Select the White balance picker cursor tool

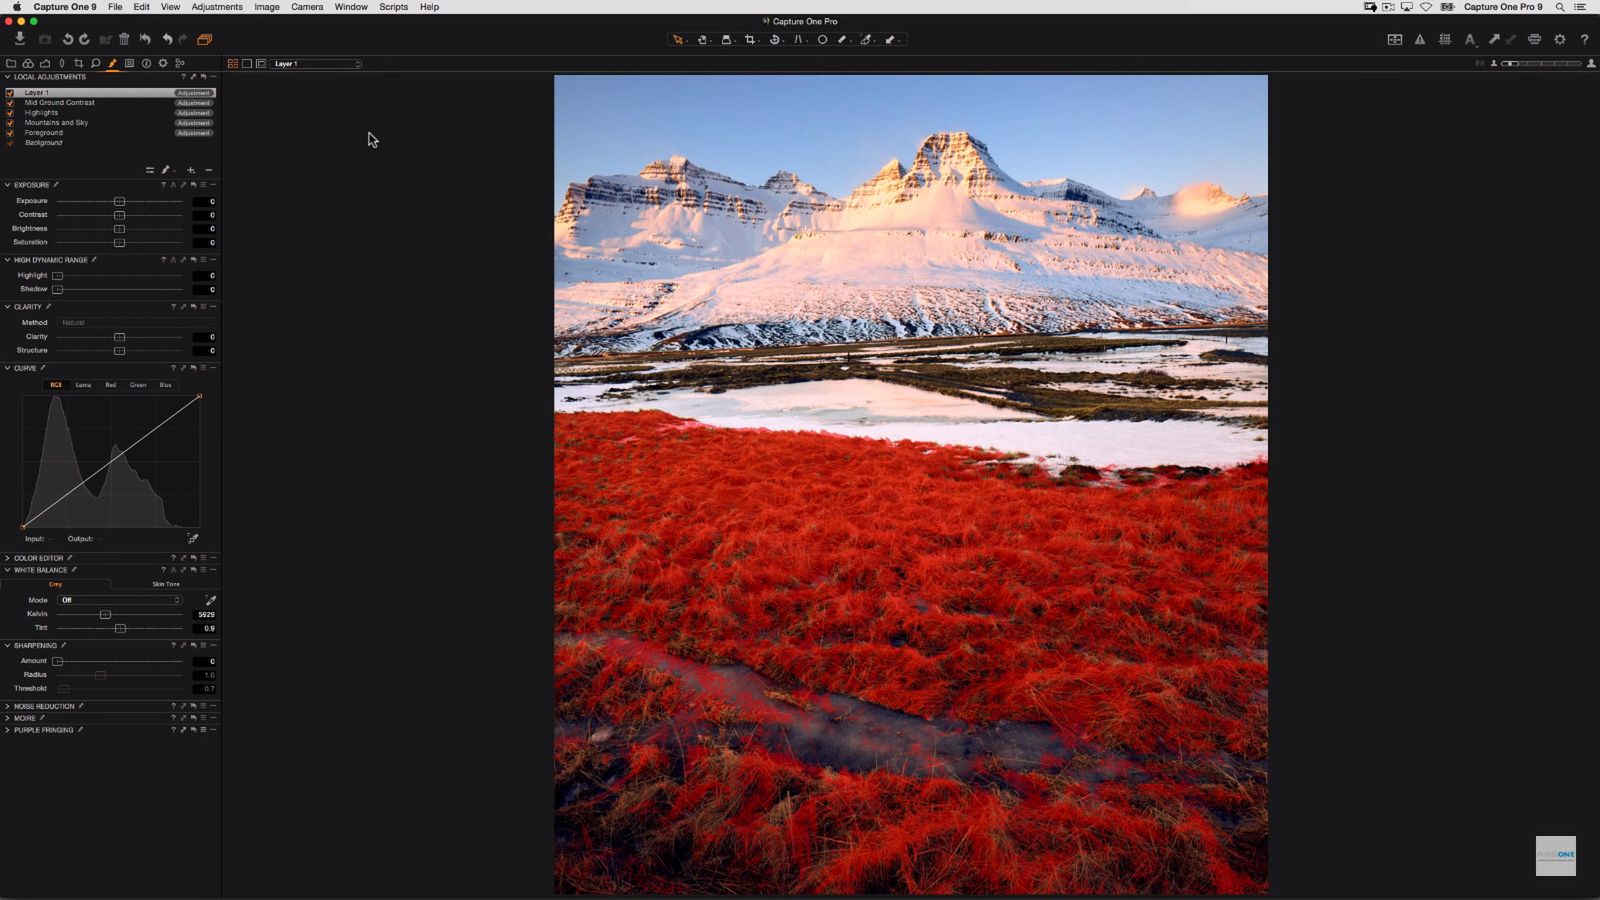pos(866,40)
